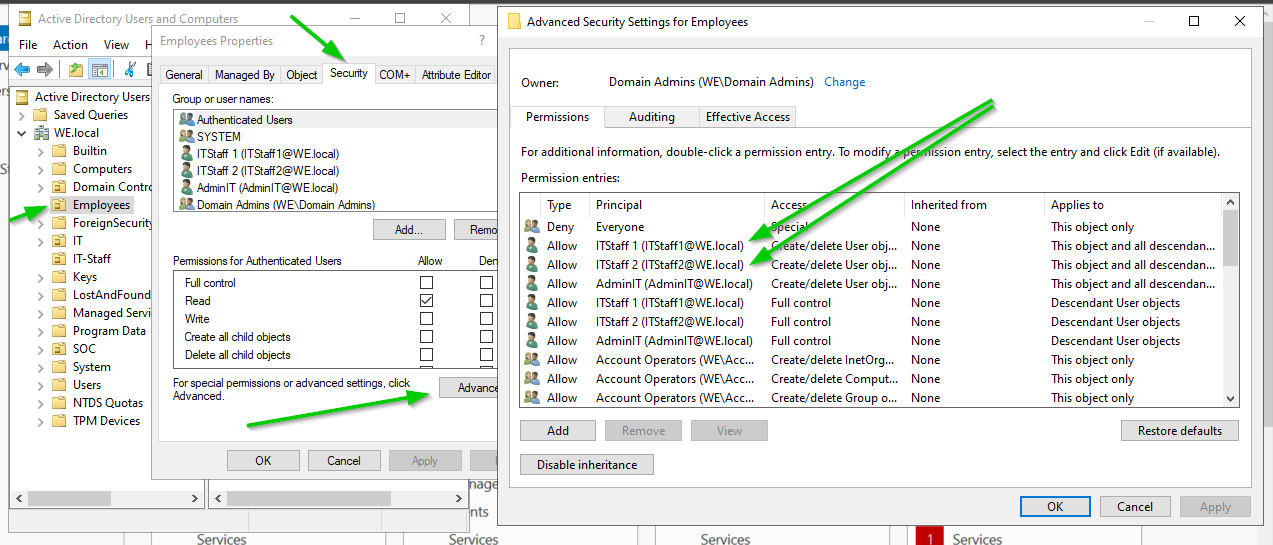Click Add... button in Employees Properties

coord(409,230)
